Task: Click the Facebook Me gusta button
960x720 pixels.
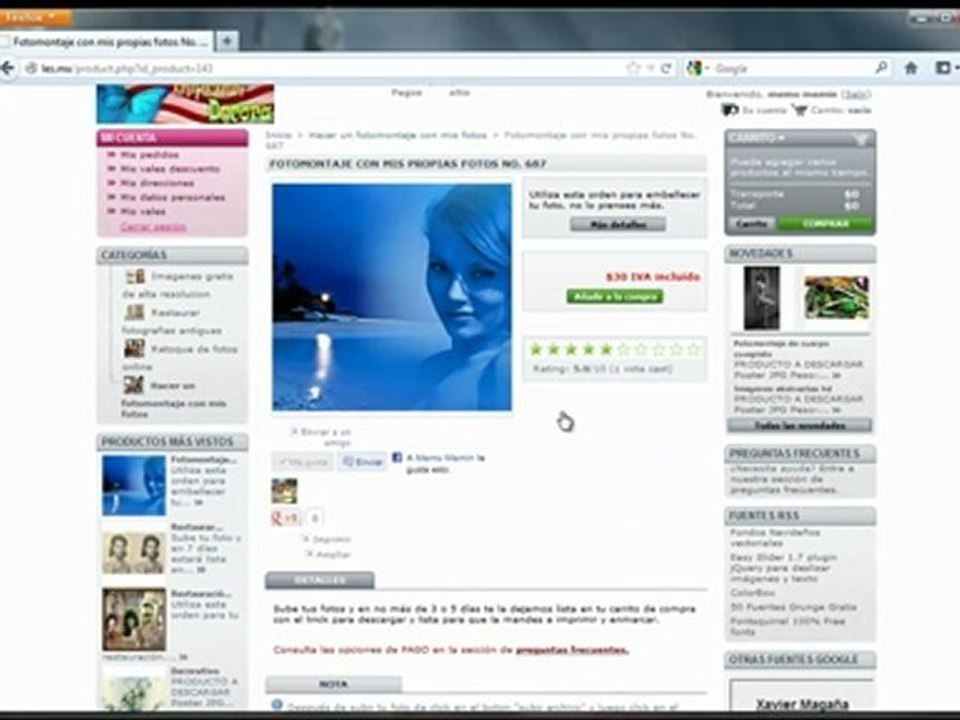Action: pos(302,462)
